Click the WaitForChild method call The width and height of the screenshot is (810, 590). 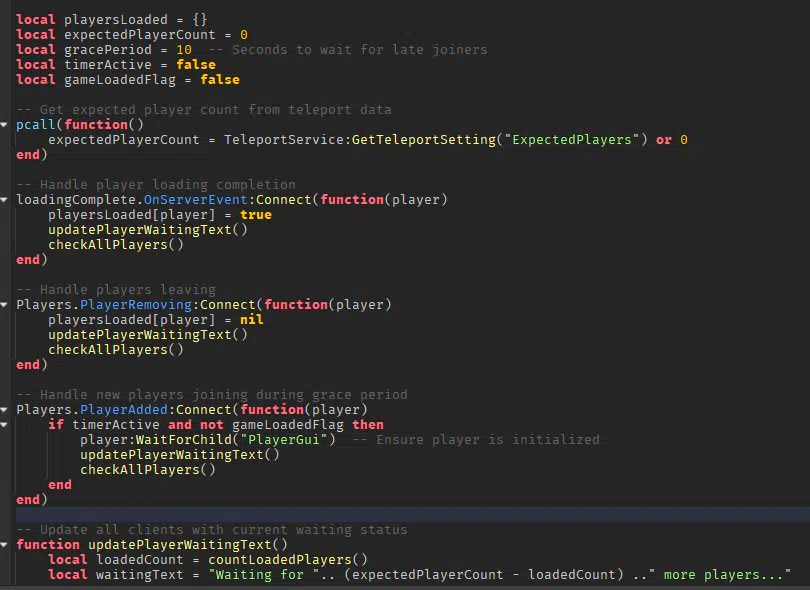point(188,440)
